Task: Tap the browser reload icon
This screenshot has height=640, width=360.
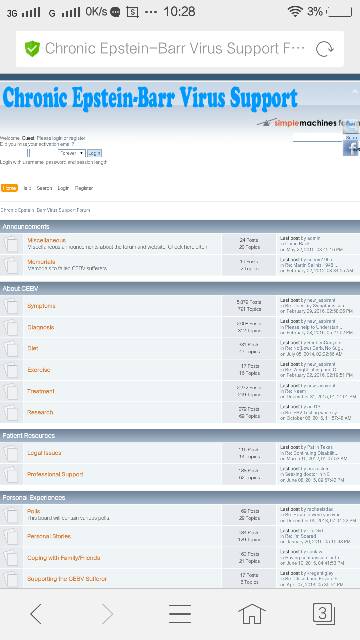Action: pos(324,49)
